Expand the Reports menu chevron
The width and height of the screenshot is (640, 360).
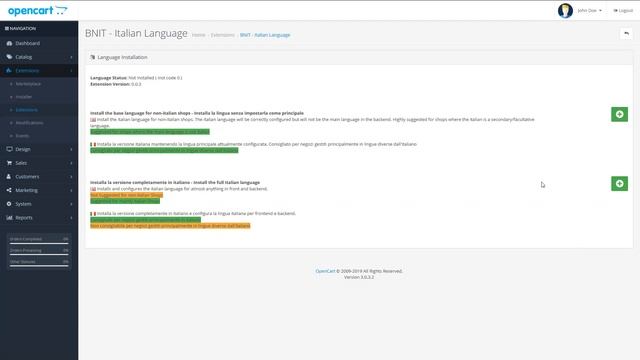[71, 218]
